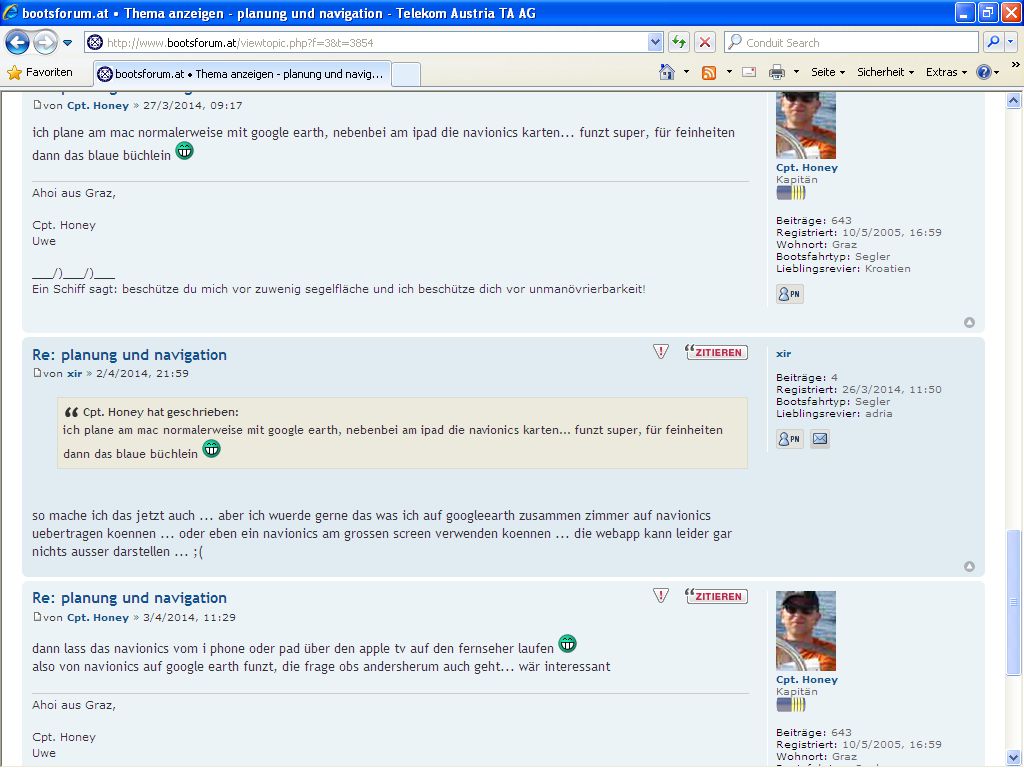Open the xir username link in profile sidebar
The height and width of the screenshot is (768, 1024).
783,354
